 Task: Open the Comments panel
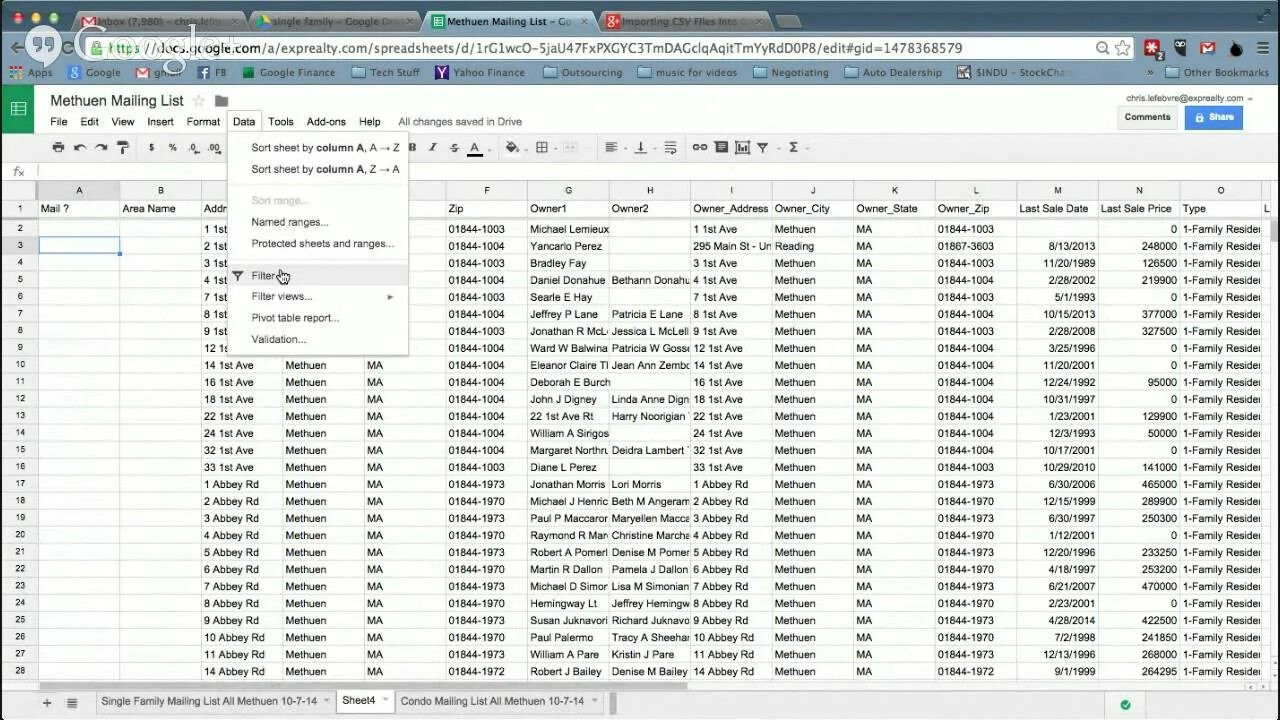1146,117
